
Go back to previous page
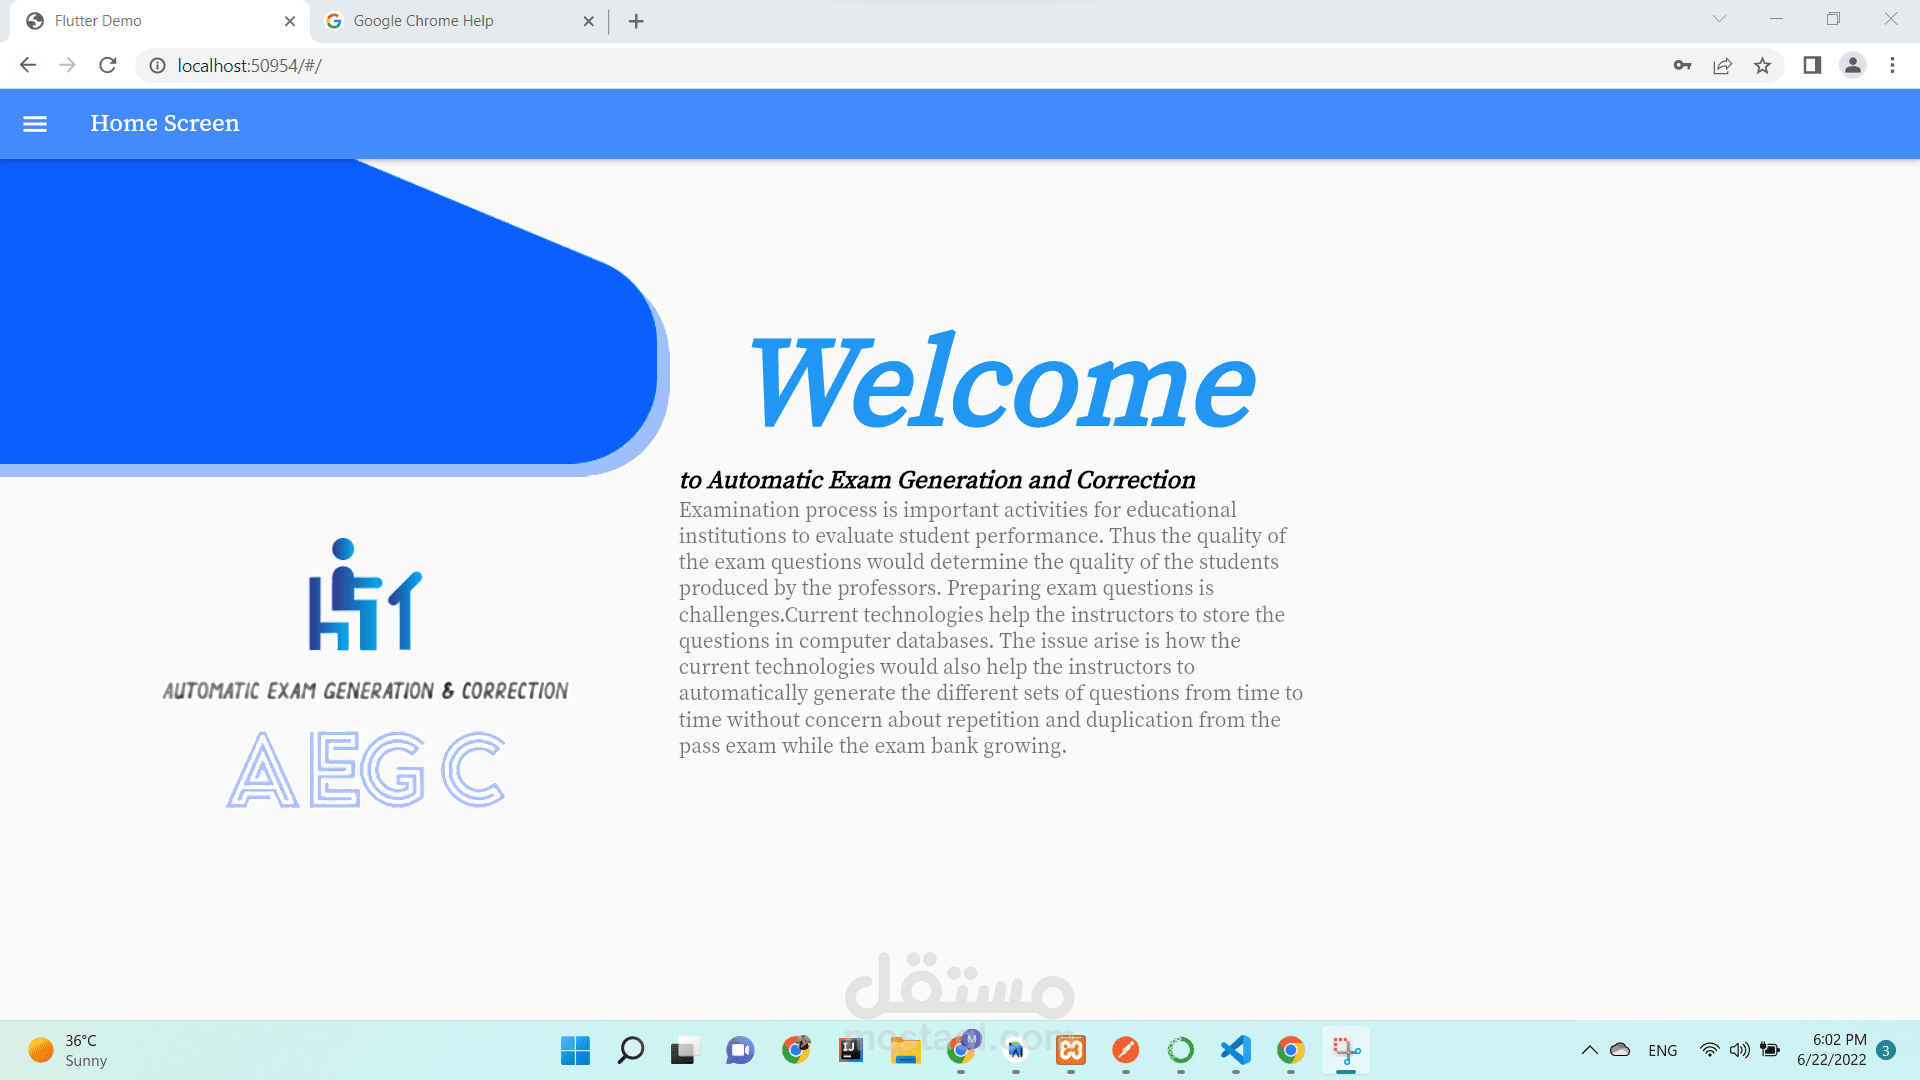[28, 65]
